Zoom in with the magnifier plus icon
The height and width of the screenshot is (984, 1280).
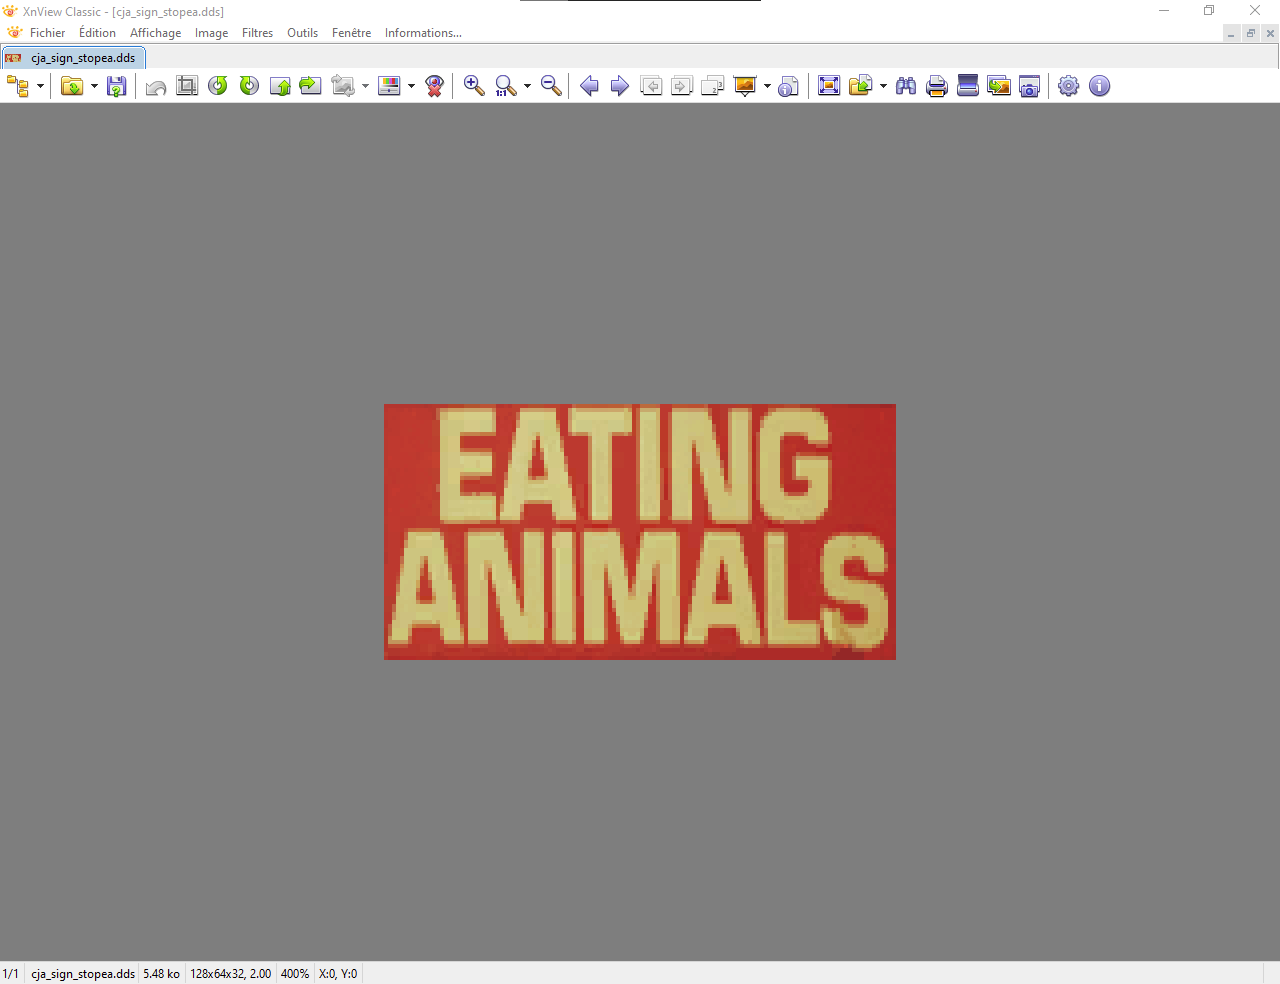click(x=474, y=86)
